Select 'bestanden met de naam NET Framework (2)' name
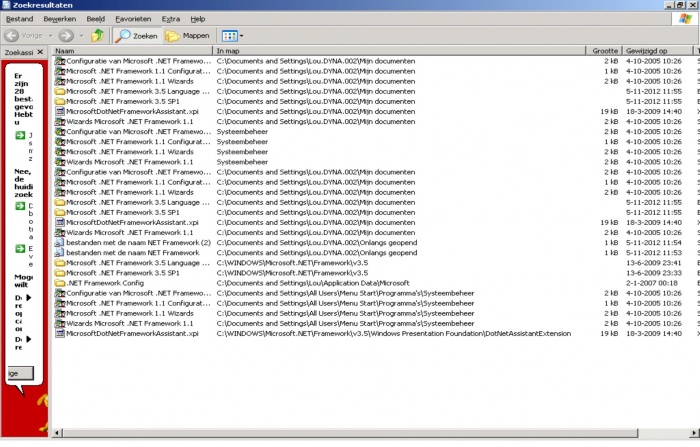The image size is (700, 447). 138,242
